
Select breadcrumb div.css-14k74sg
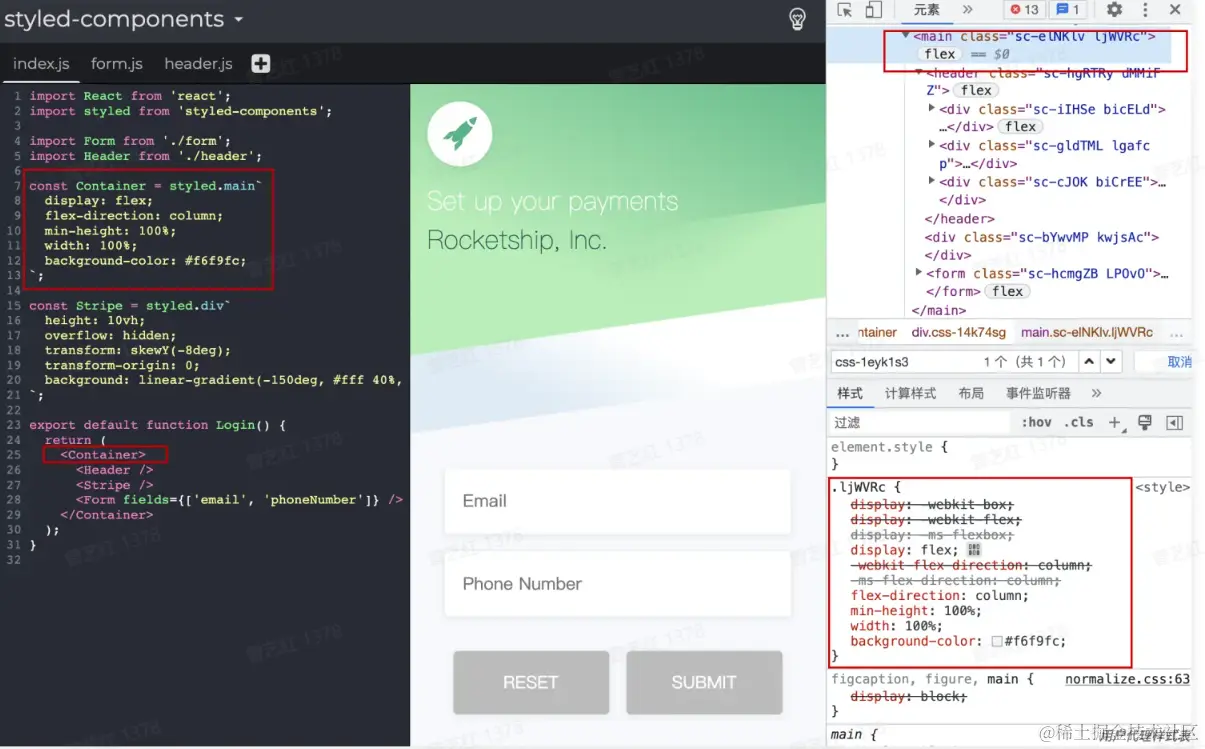[x=959, y=332]
